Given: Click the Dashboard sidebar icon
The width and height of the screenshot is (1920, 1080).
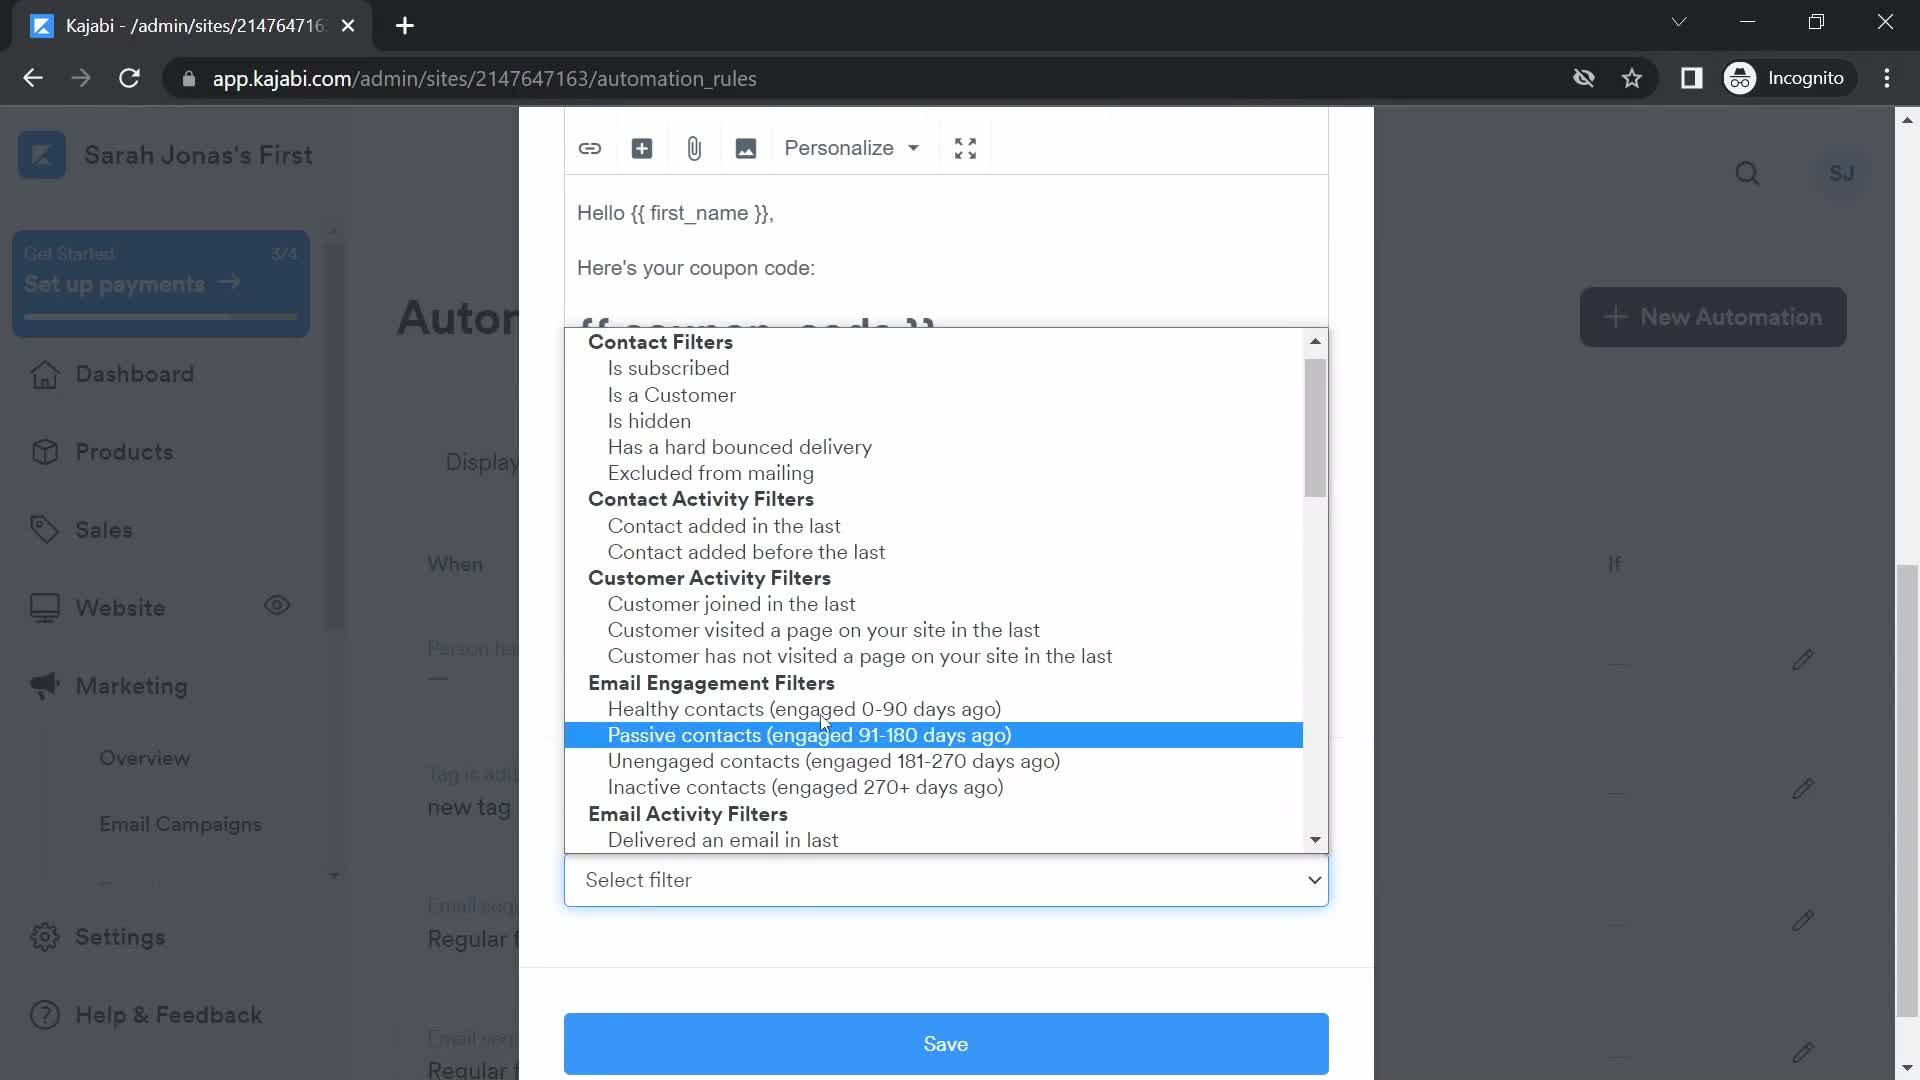Looking at the screenshot, I should click(x=42, y=375).
